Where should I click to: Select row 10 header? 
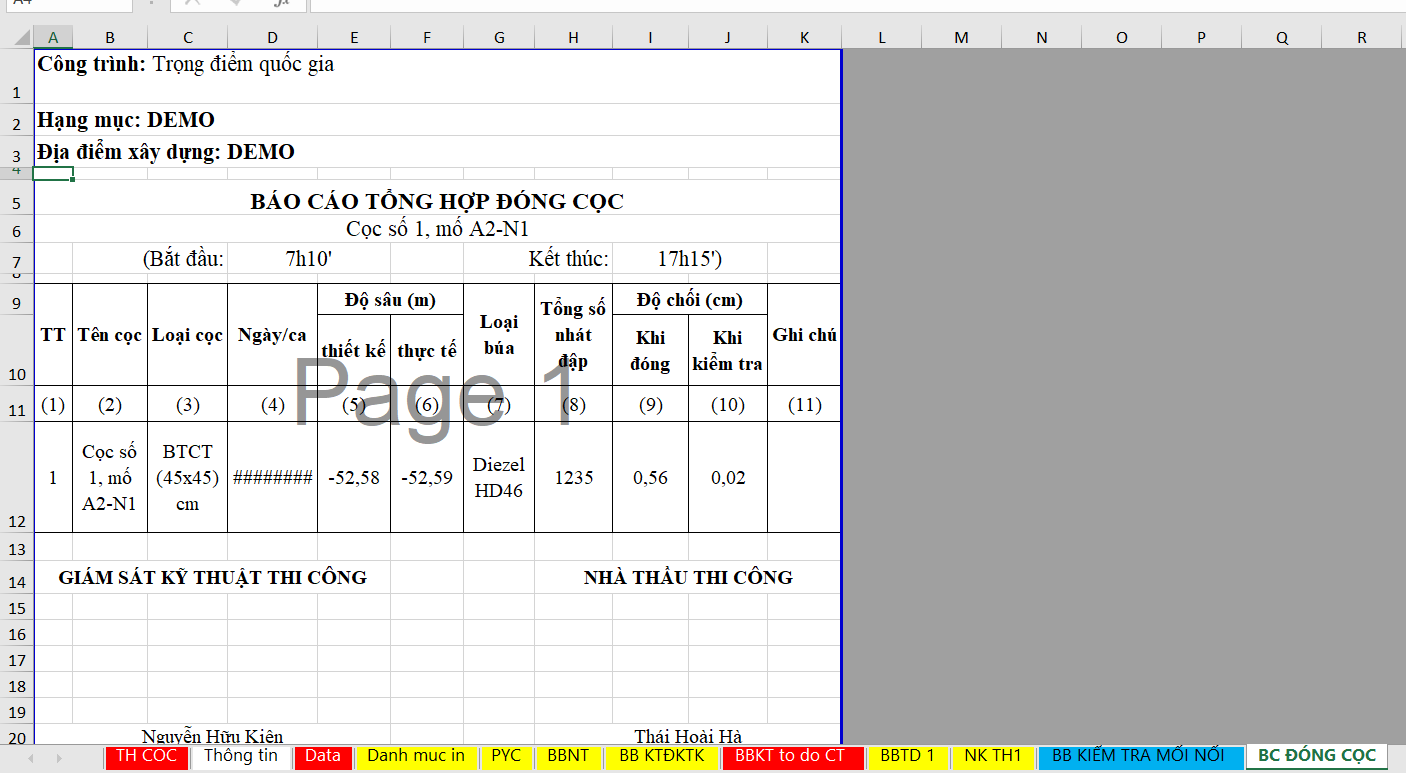coord(16,351)
